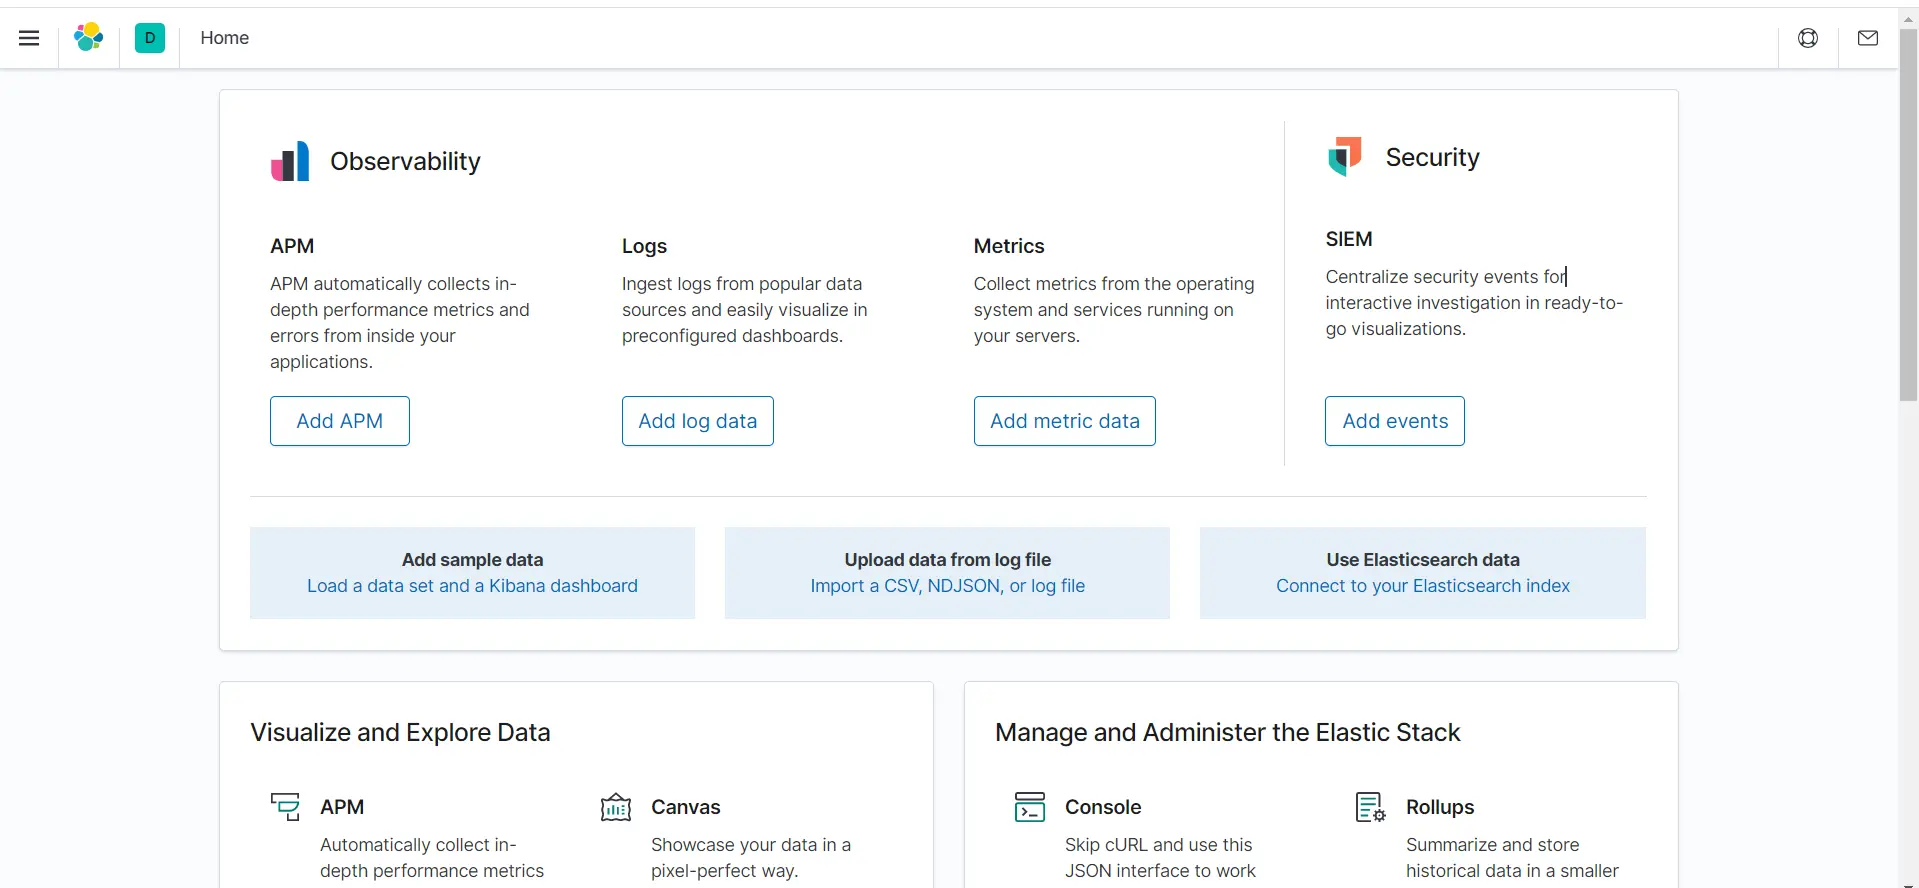
Task: Click Visualize and Explore Data heading
Action: tap(400, 732)
